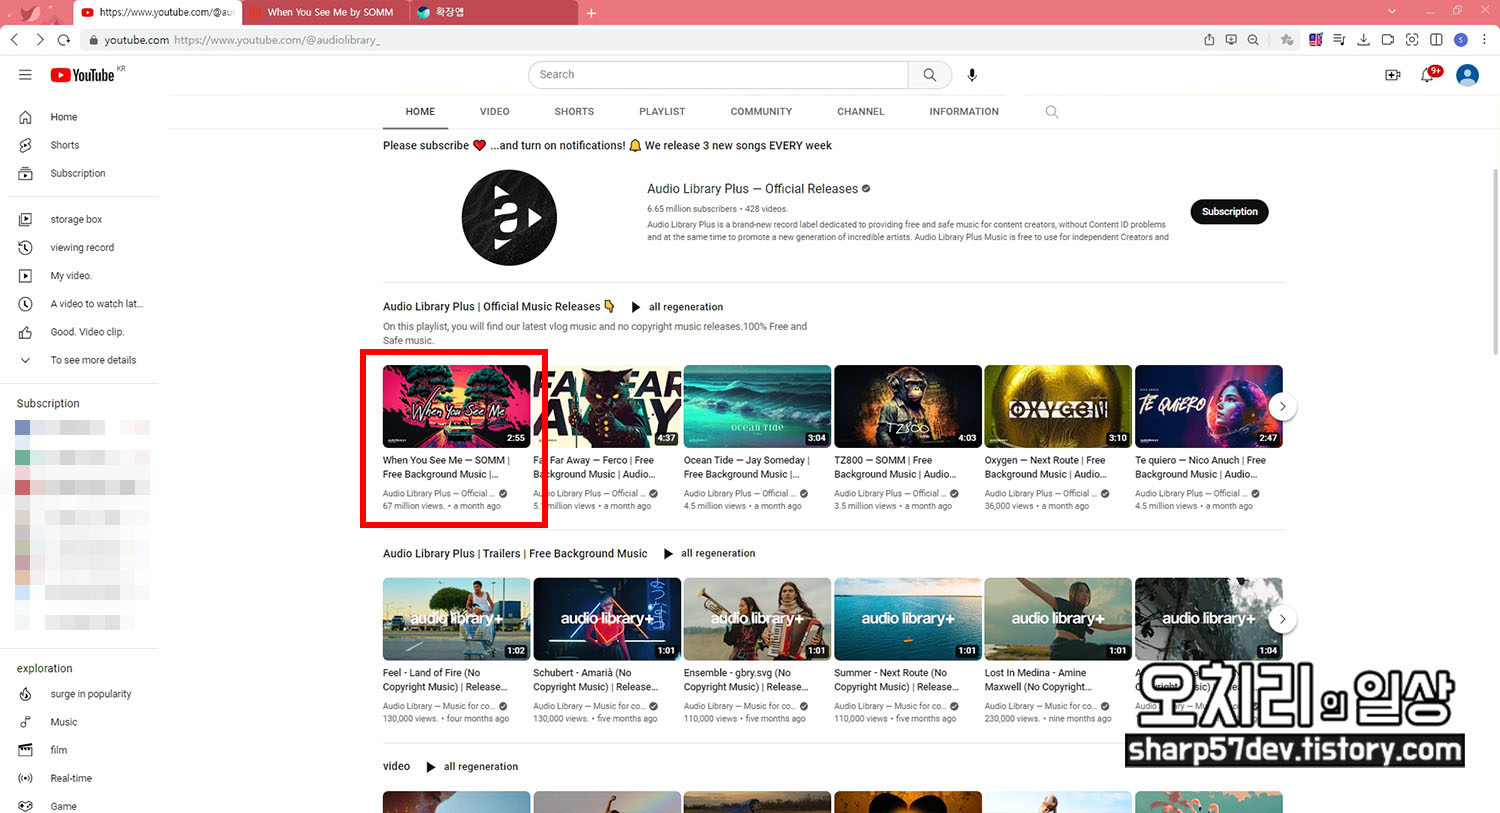Switch to the COMMUNITY tab
This screenshot has width=1500, height=813.
pyautogui.click(x=761, y=112)
